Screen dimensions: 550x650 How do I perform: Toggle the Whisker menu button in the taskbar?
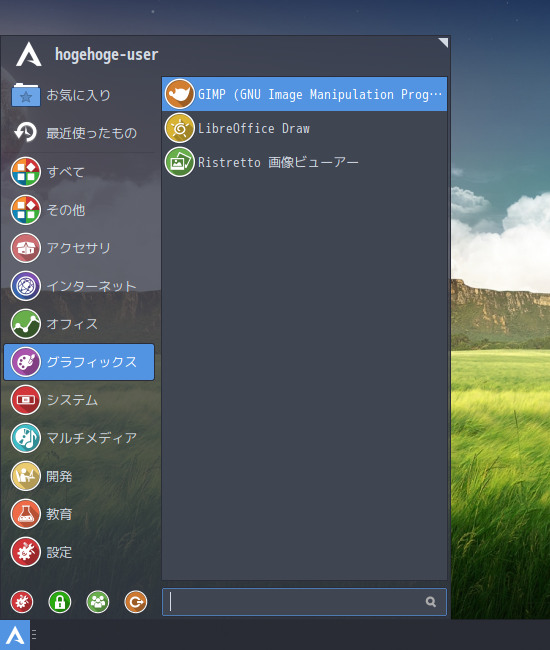click(15, 635)
